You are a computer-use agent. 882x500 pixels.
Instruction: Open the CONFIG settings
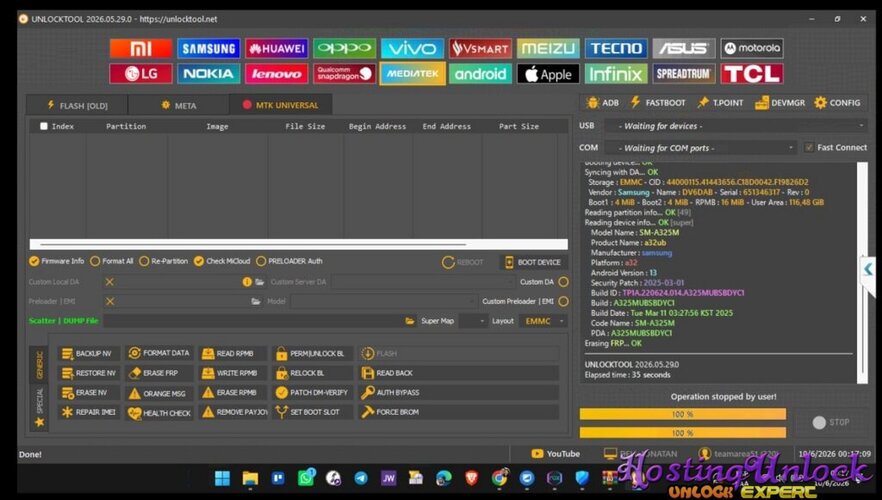coord(837,103)
